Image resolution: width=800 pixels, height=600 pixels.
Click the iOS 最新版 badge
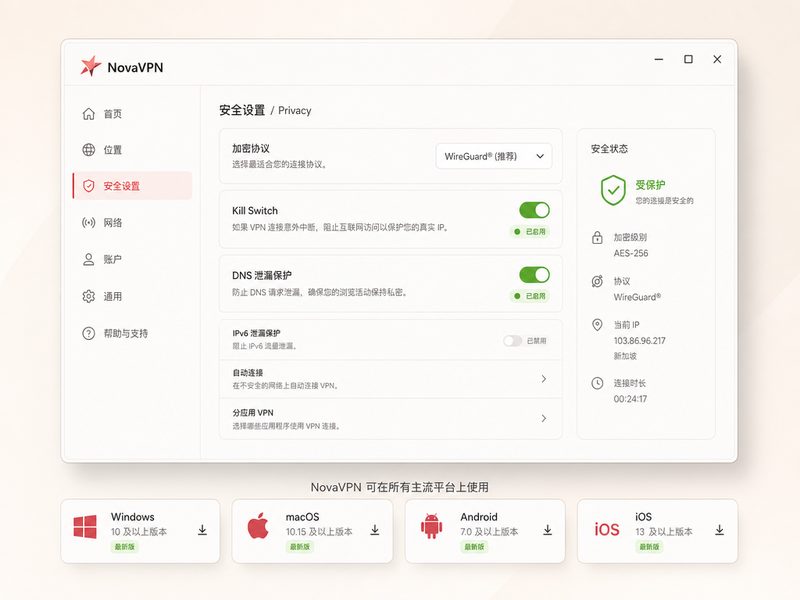649,547
